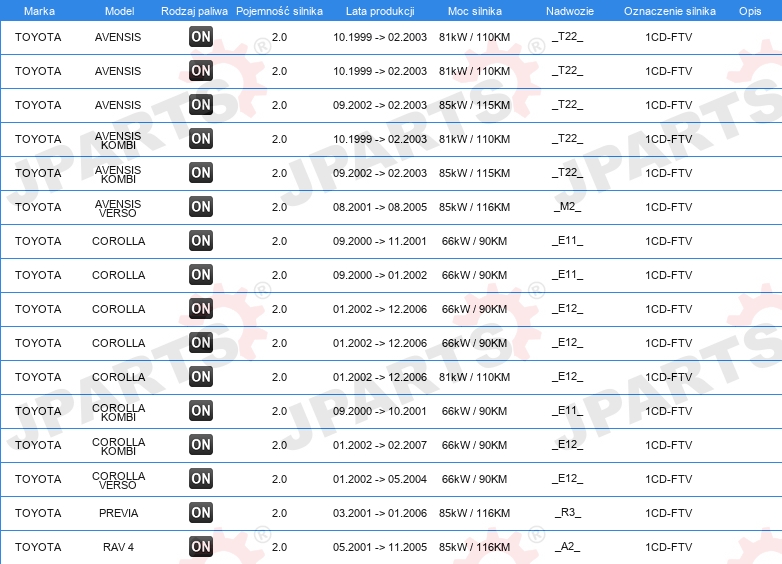Click the ON diesel icon in the RAV 4 row
The height and width of the screenshot is (564, 782).
click(201, 546)
